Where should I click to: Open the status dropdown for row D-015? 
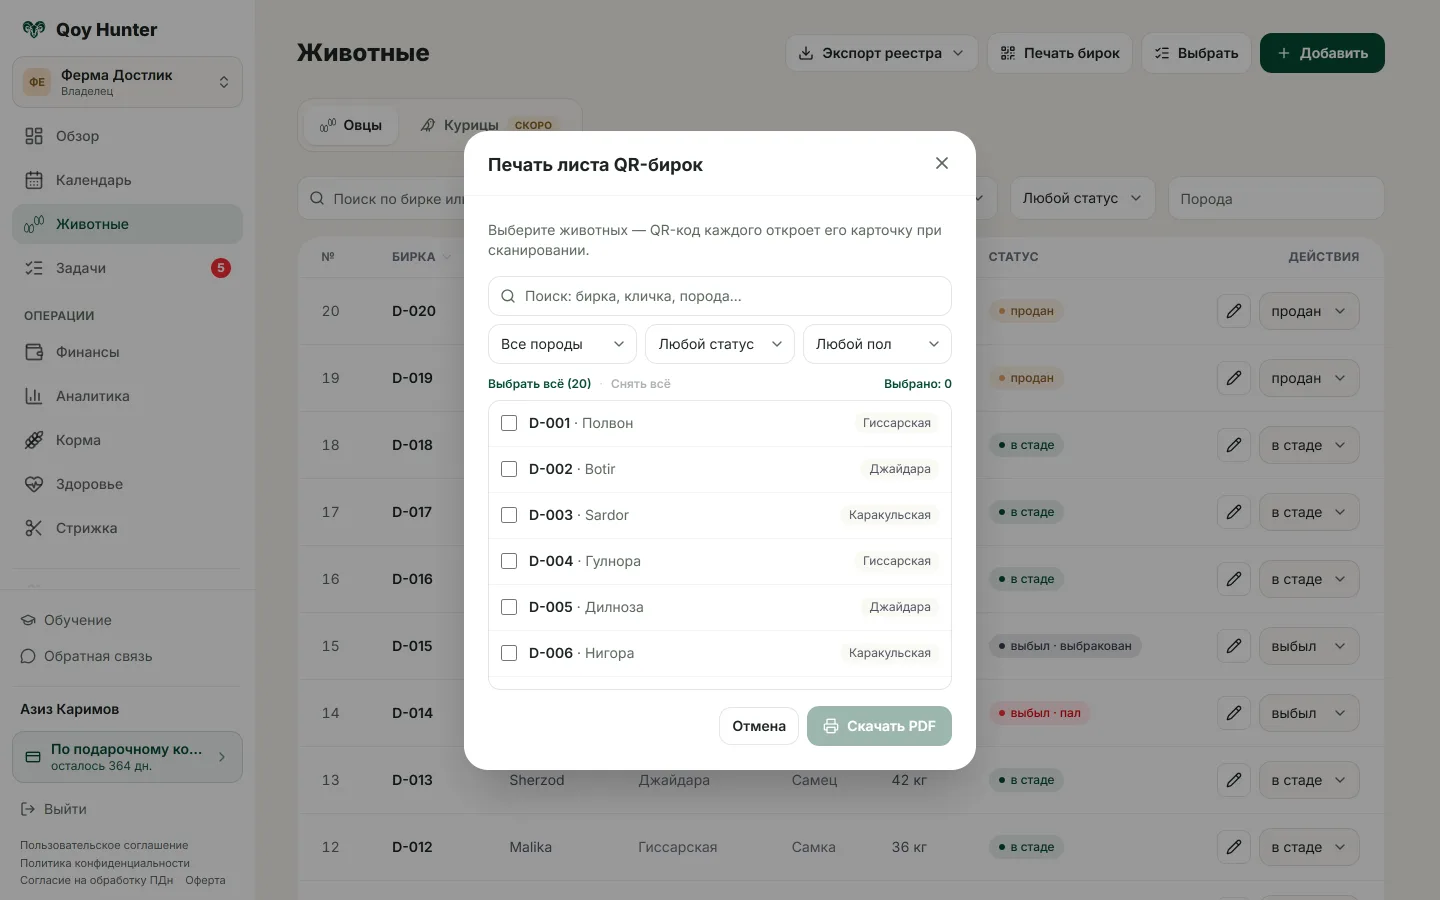tap(1309, 646)
